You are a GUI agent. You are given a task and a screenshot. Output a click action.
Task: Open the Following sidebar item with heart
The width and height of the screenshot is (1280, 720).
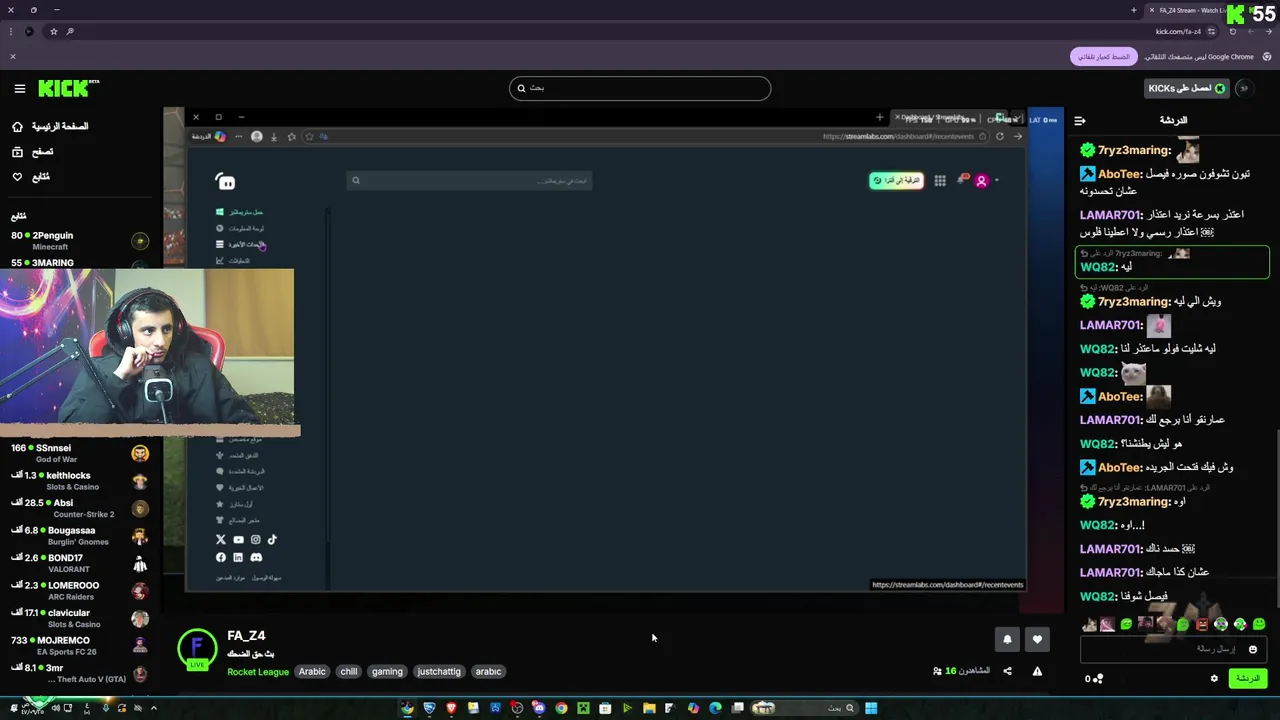(x=31, y=177)
